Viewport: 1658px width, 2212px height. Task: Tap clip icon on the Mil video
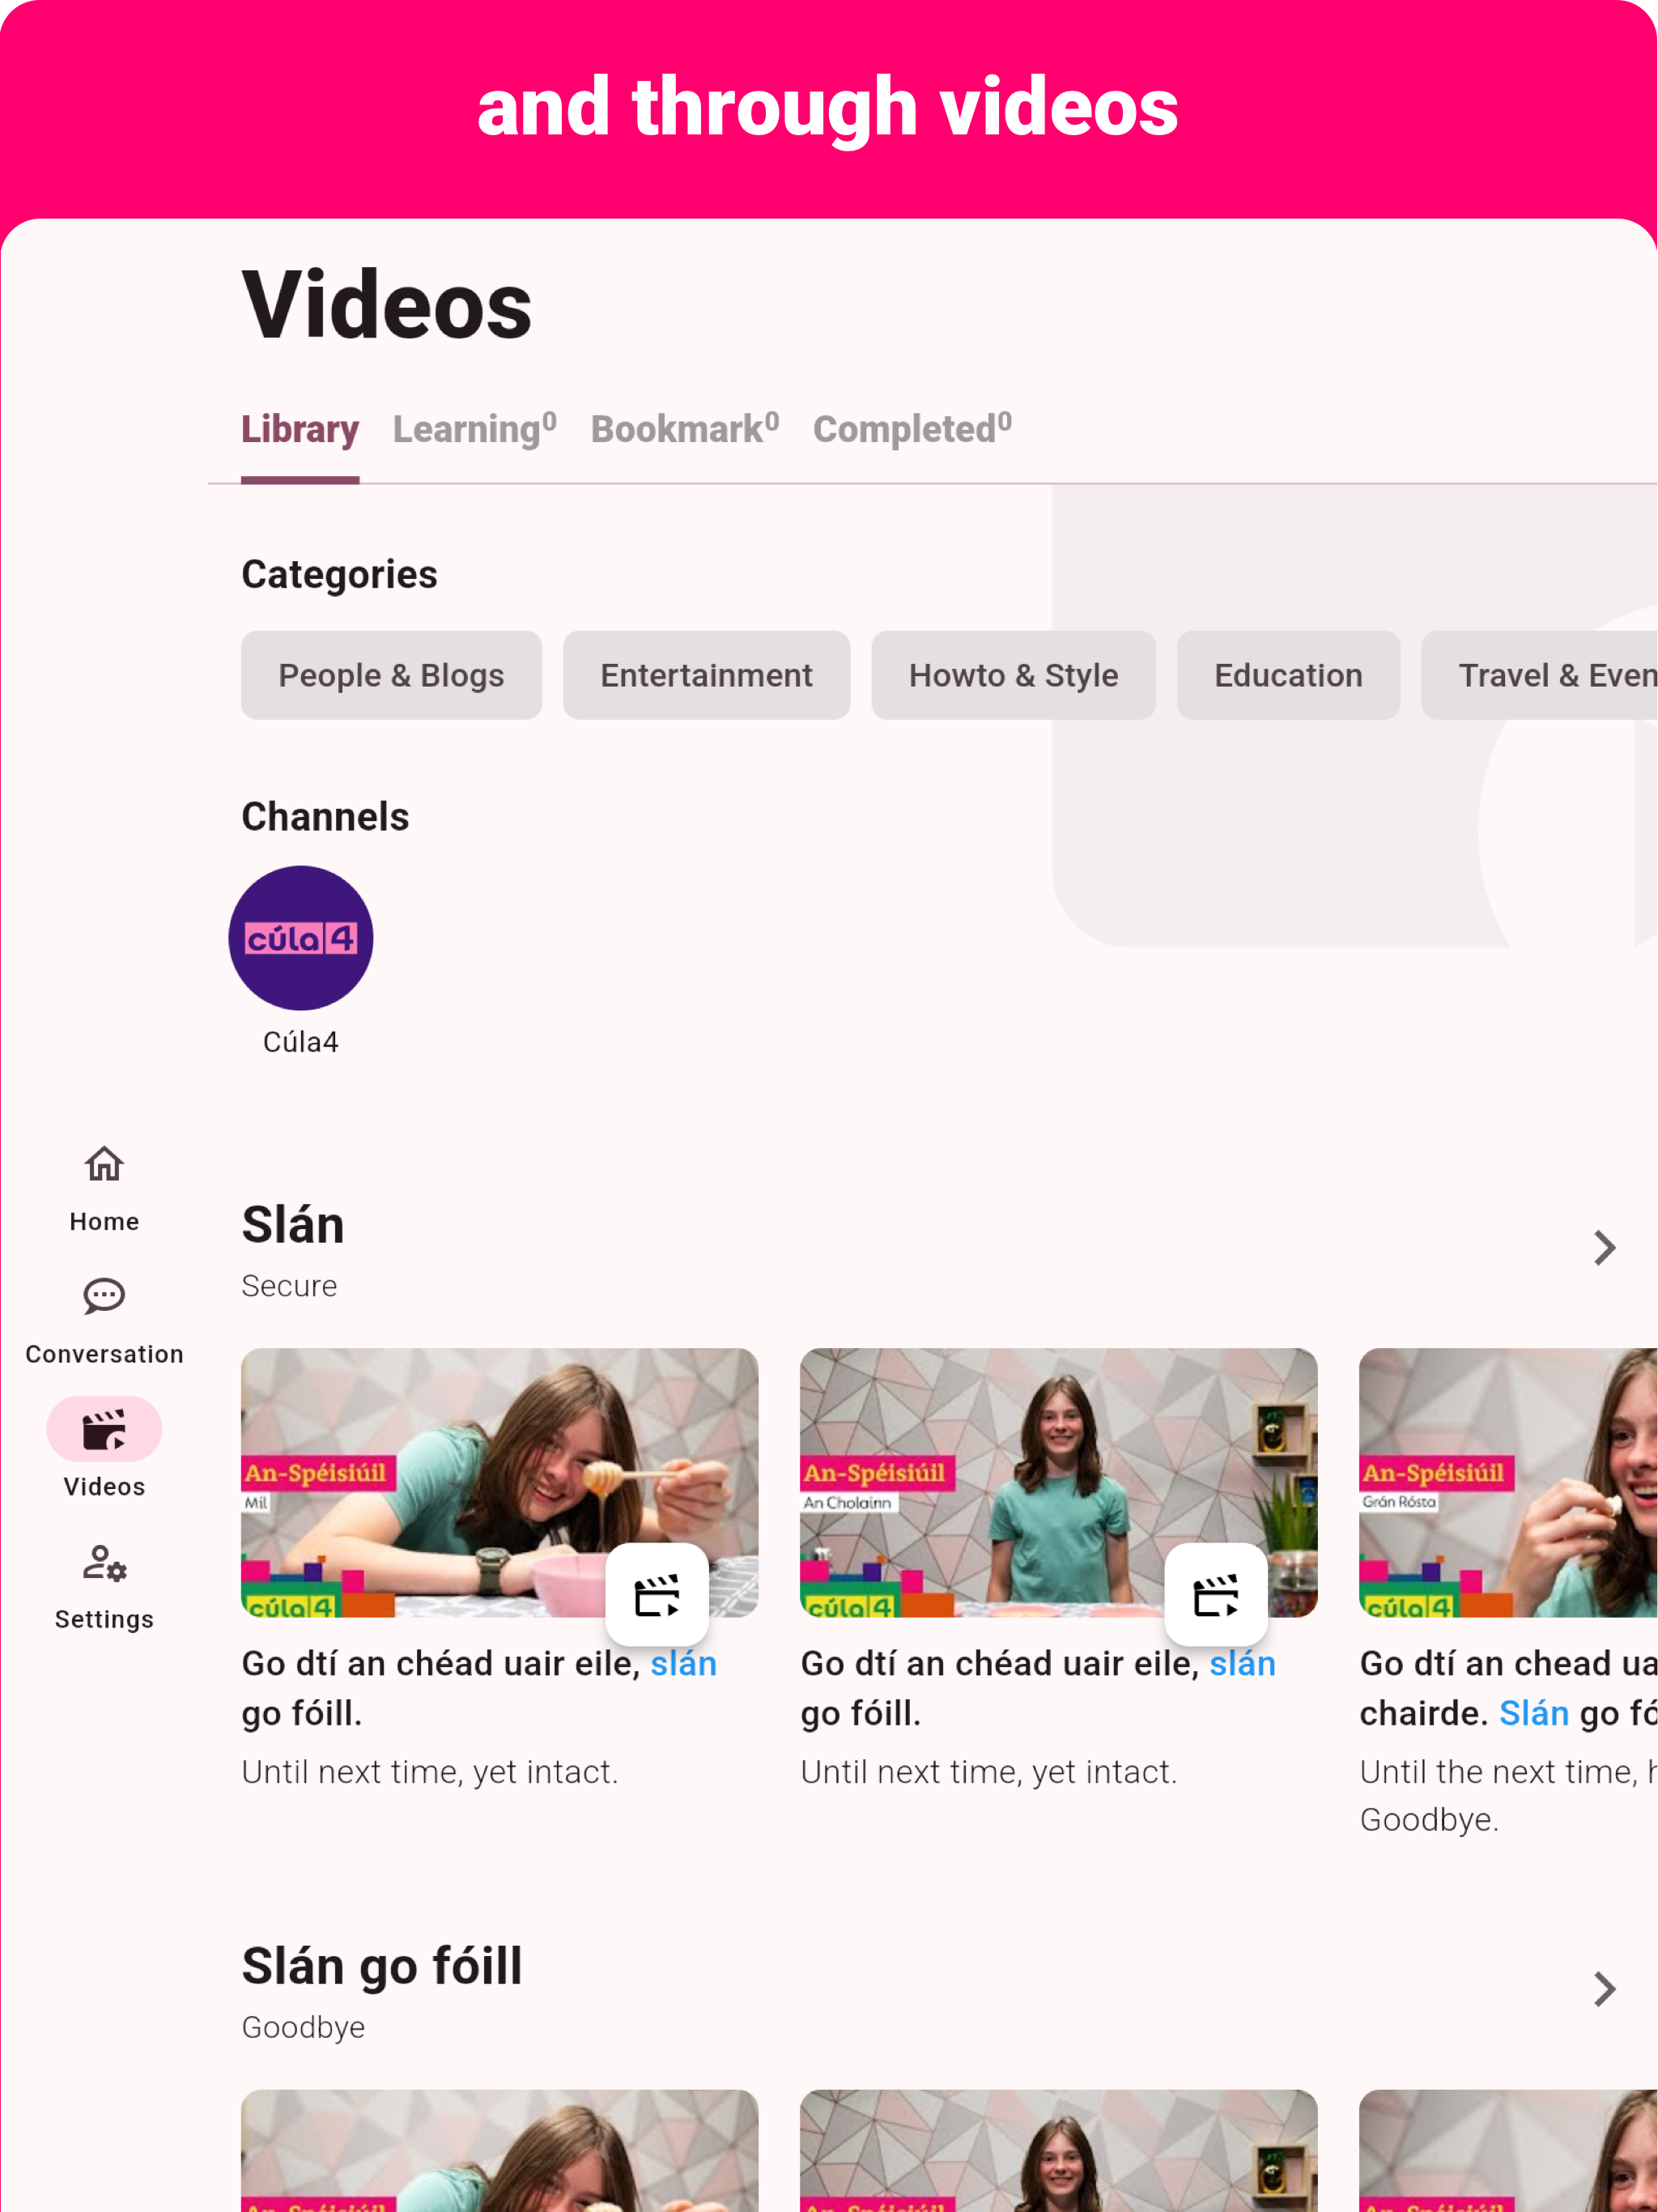[657, 1594]
